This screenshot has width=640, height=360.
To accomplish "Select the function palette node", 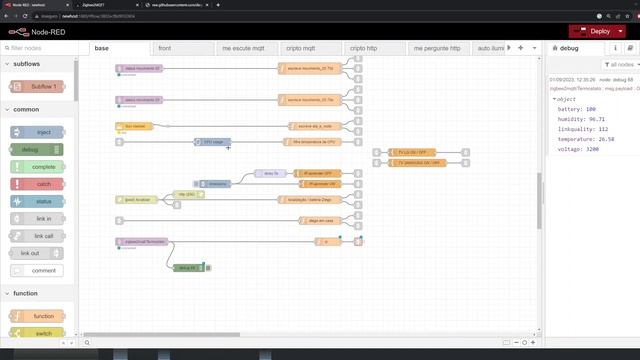I will (x=37, y=316).
